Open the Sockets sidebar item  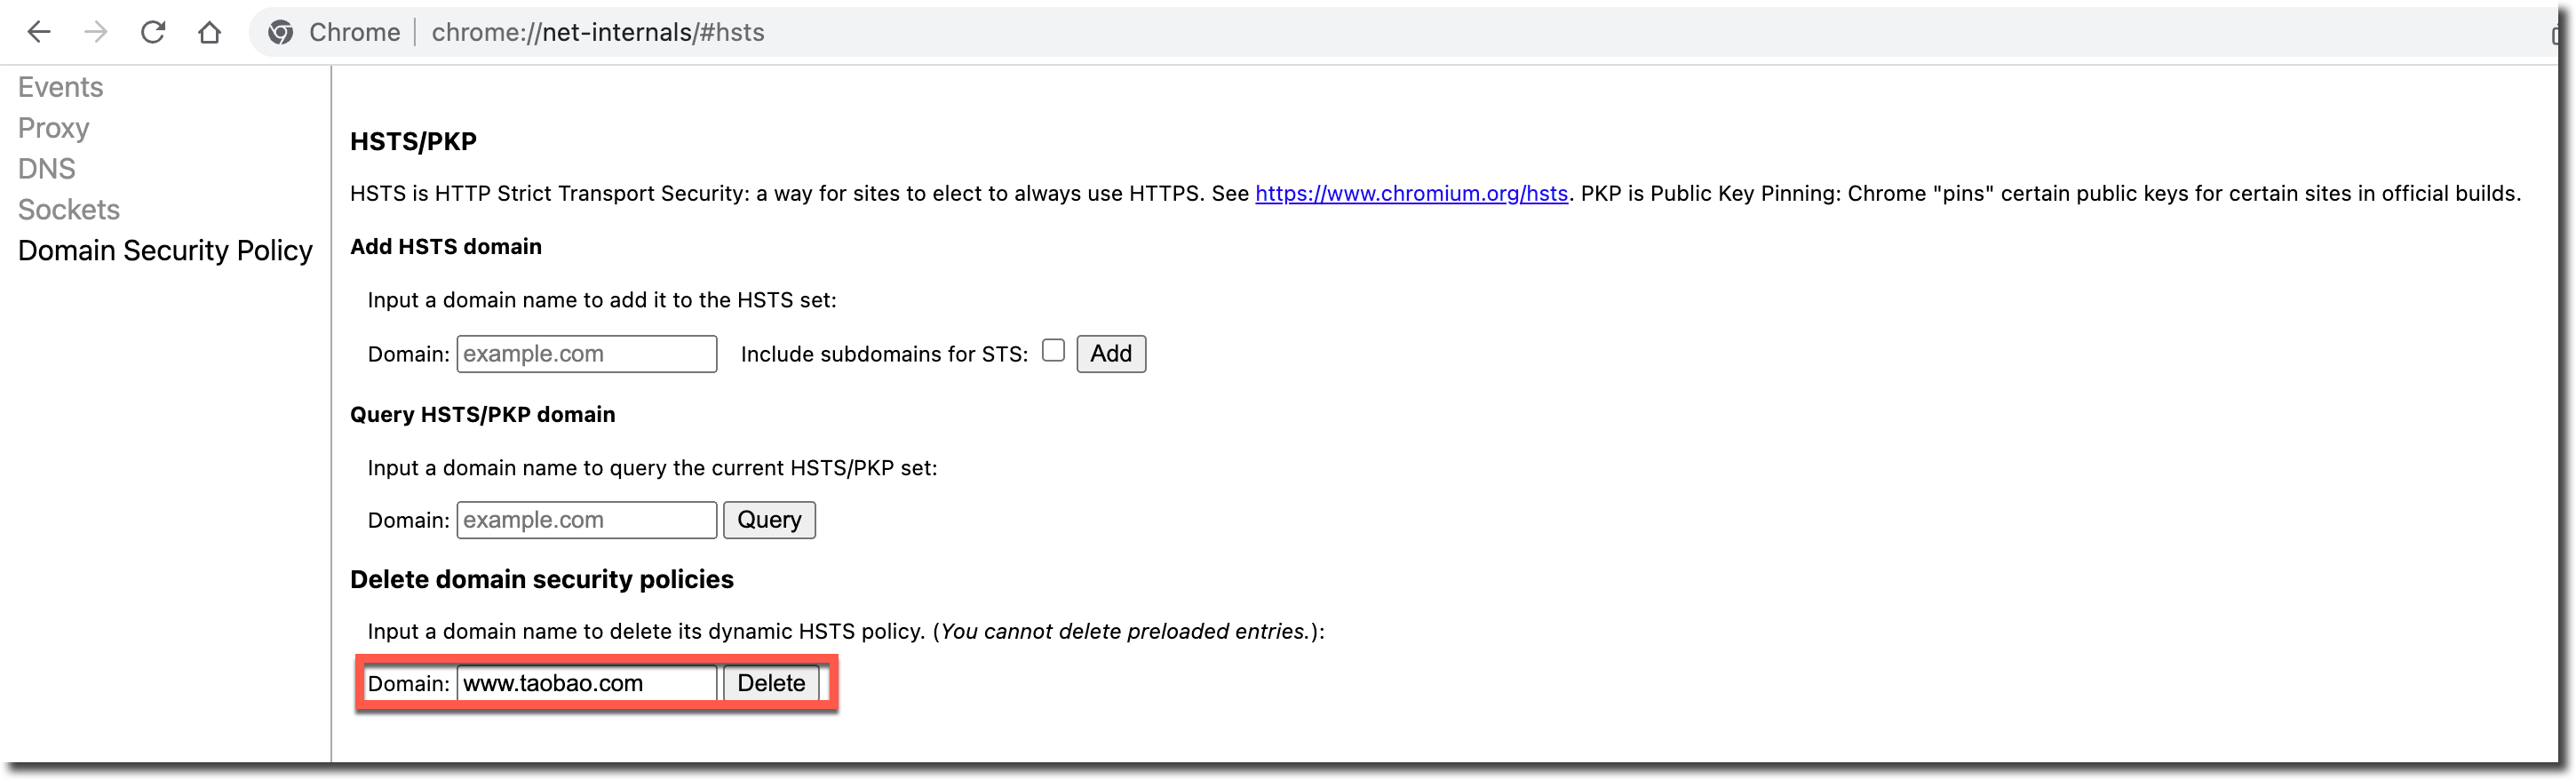pos(69,210)
